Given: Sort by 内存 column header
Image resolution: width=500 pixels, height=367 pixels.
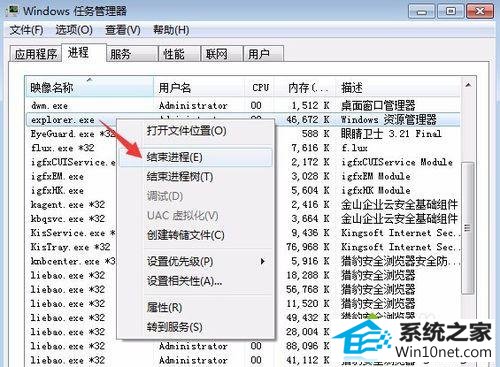Looking at the screenshot, I should 307,88.
